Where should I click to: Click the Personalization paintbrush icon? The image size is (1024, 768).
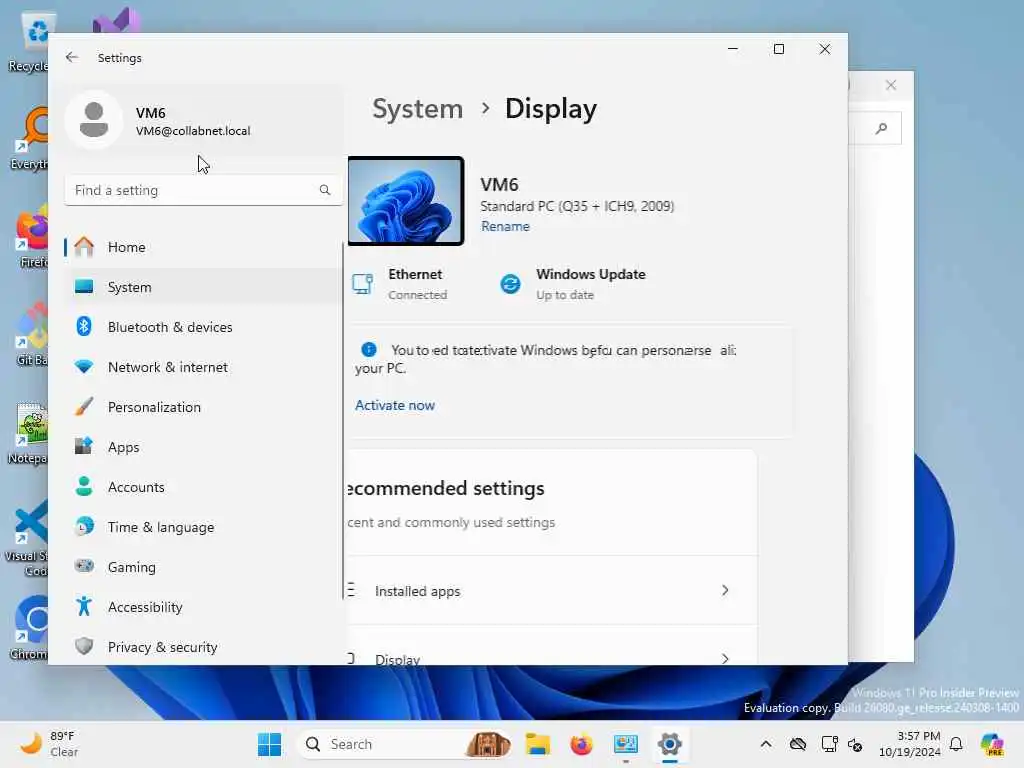[84, 407]
